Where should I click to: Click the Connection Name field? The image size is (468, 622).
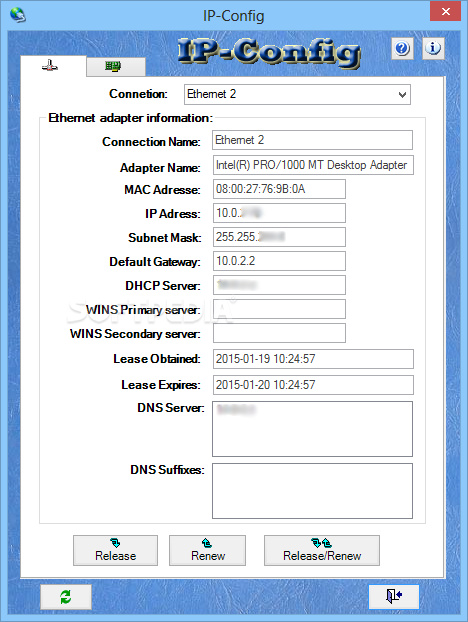(x=313, y=140)
